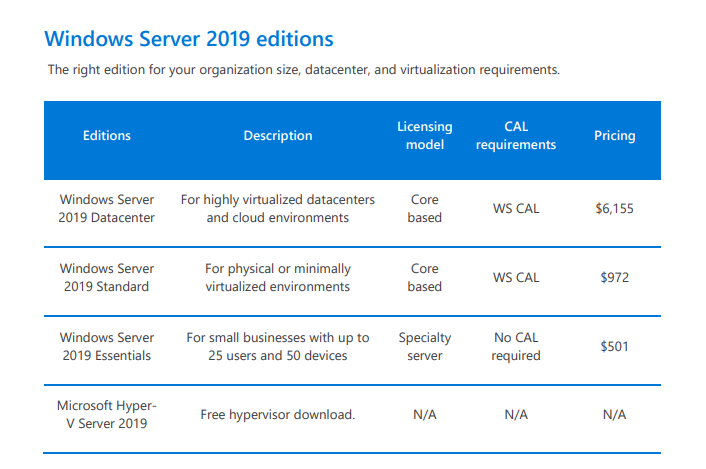Click 'For physical or minimally virtualized' description cell
The width and height of the screenshot is (706, 469).
278,277
